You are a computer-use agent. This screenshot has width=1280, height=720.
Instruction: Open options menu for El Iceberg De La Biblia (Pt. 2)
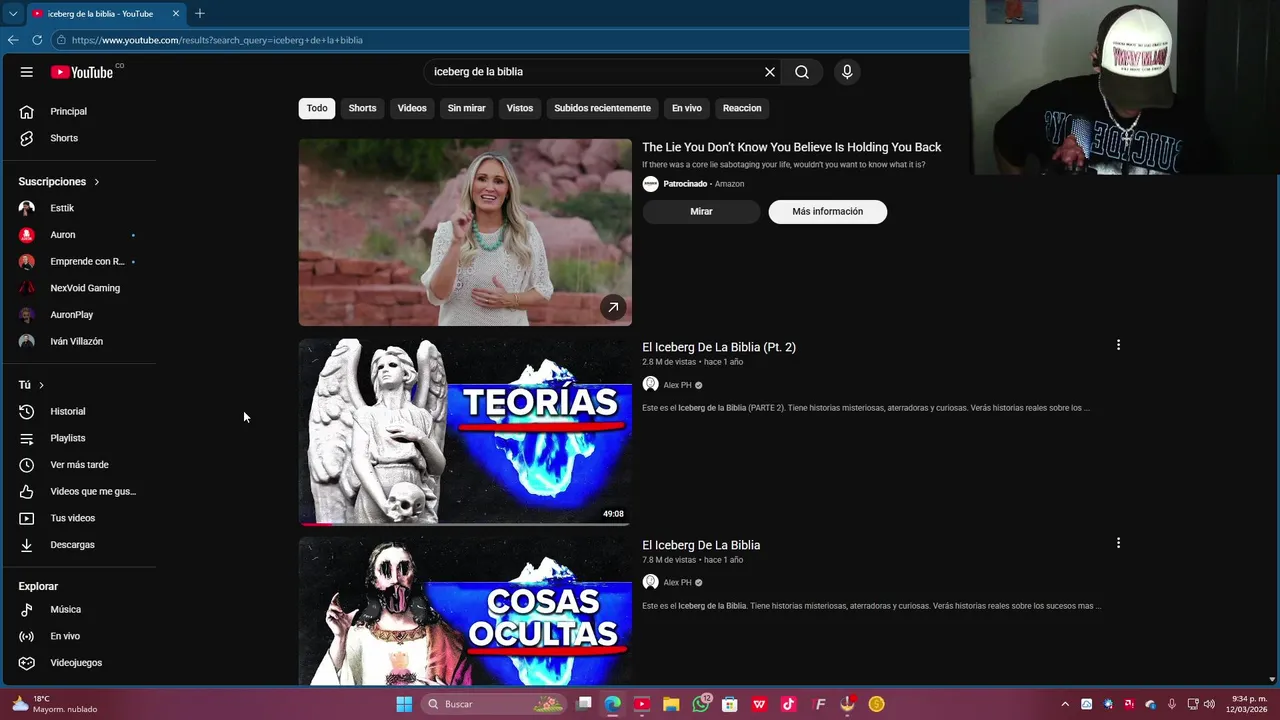tap(1118, 345)
